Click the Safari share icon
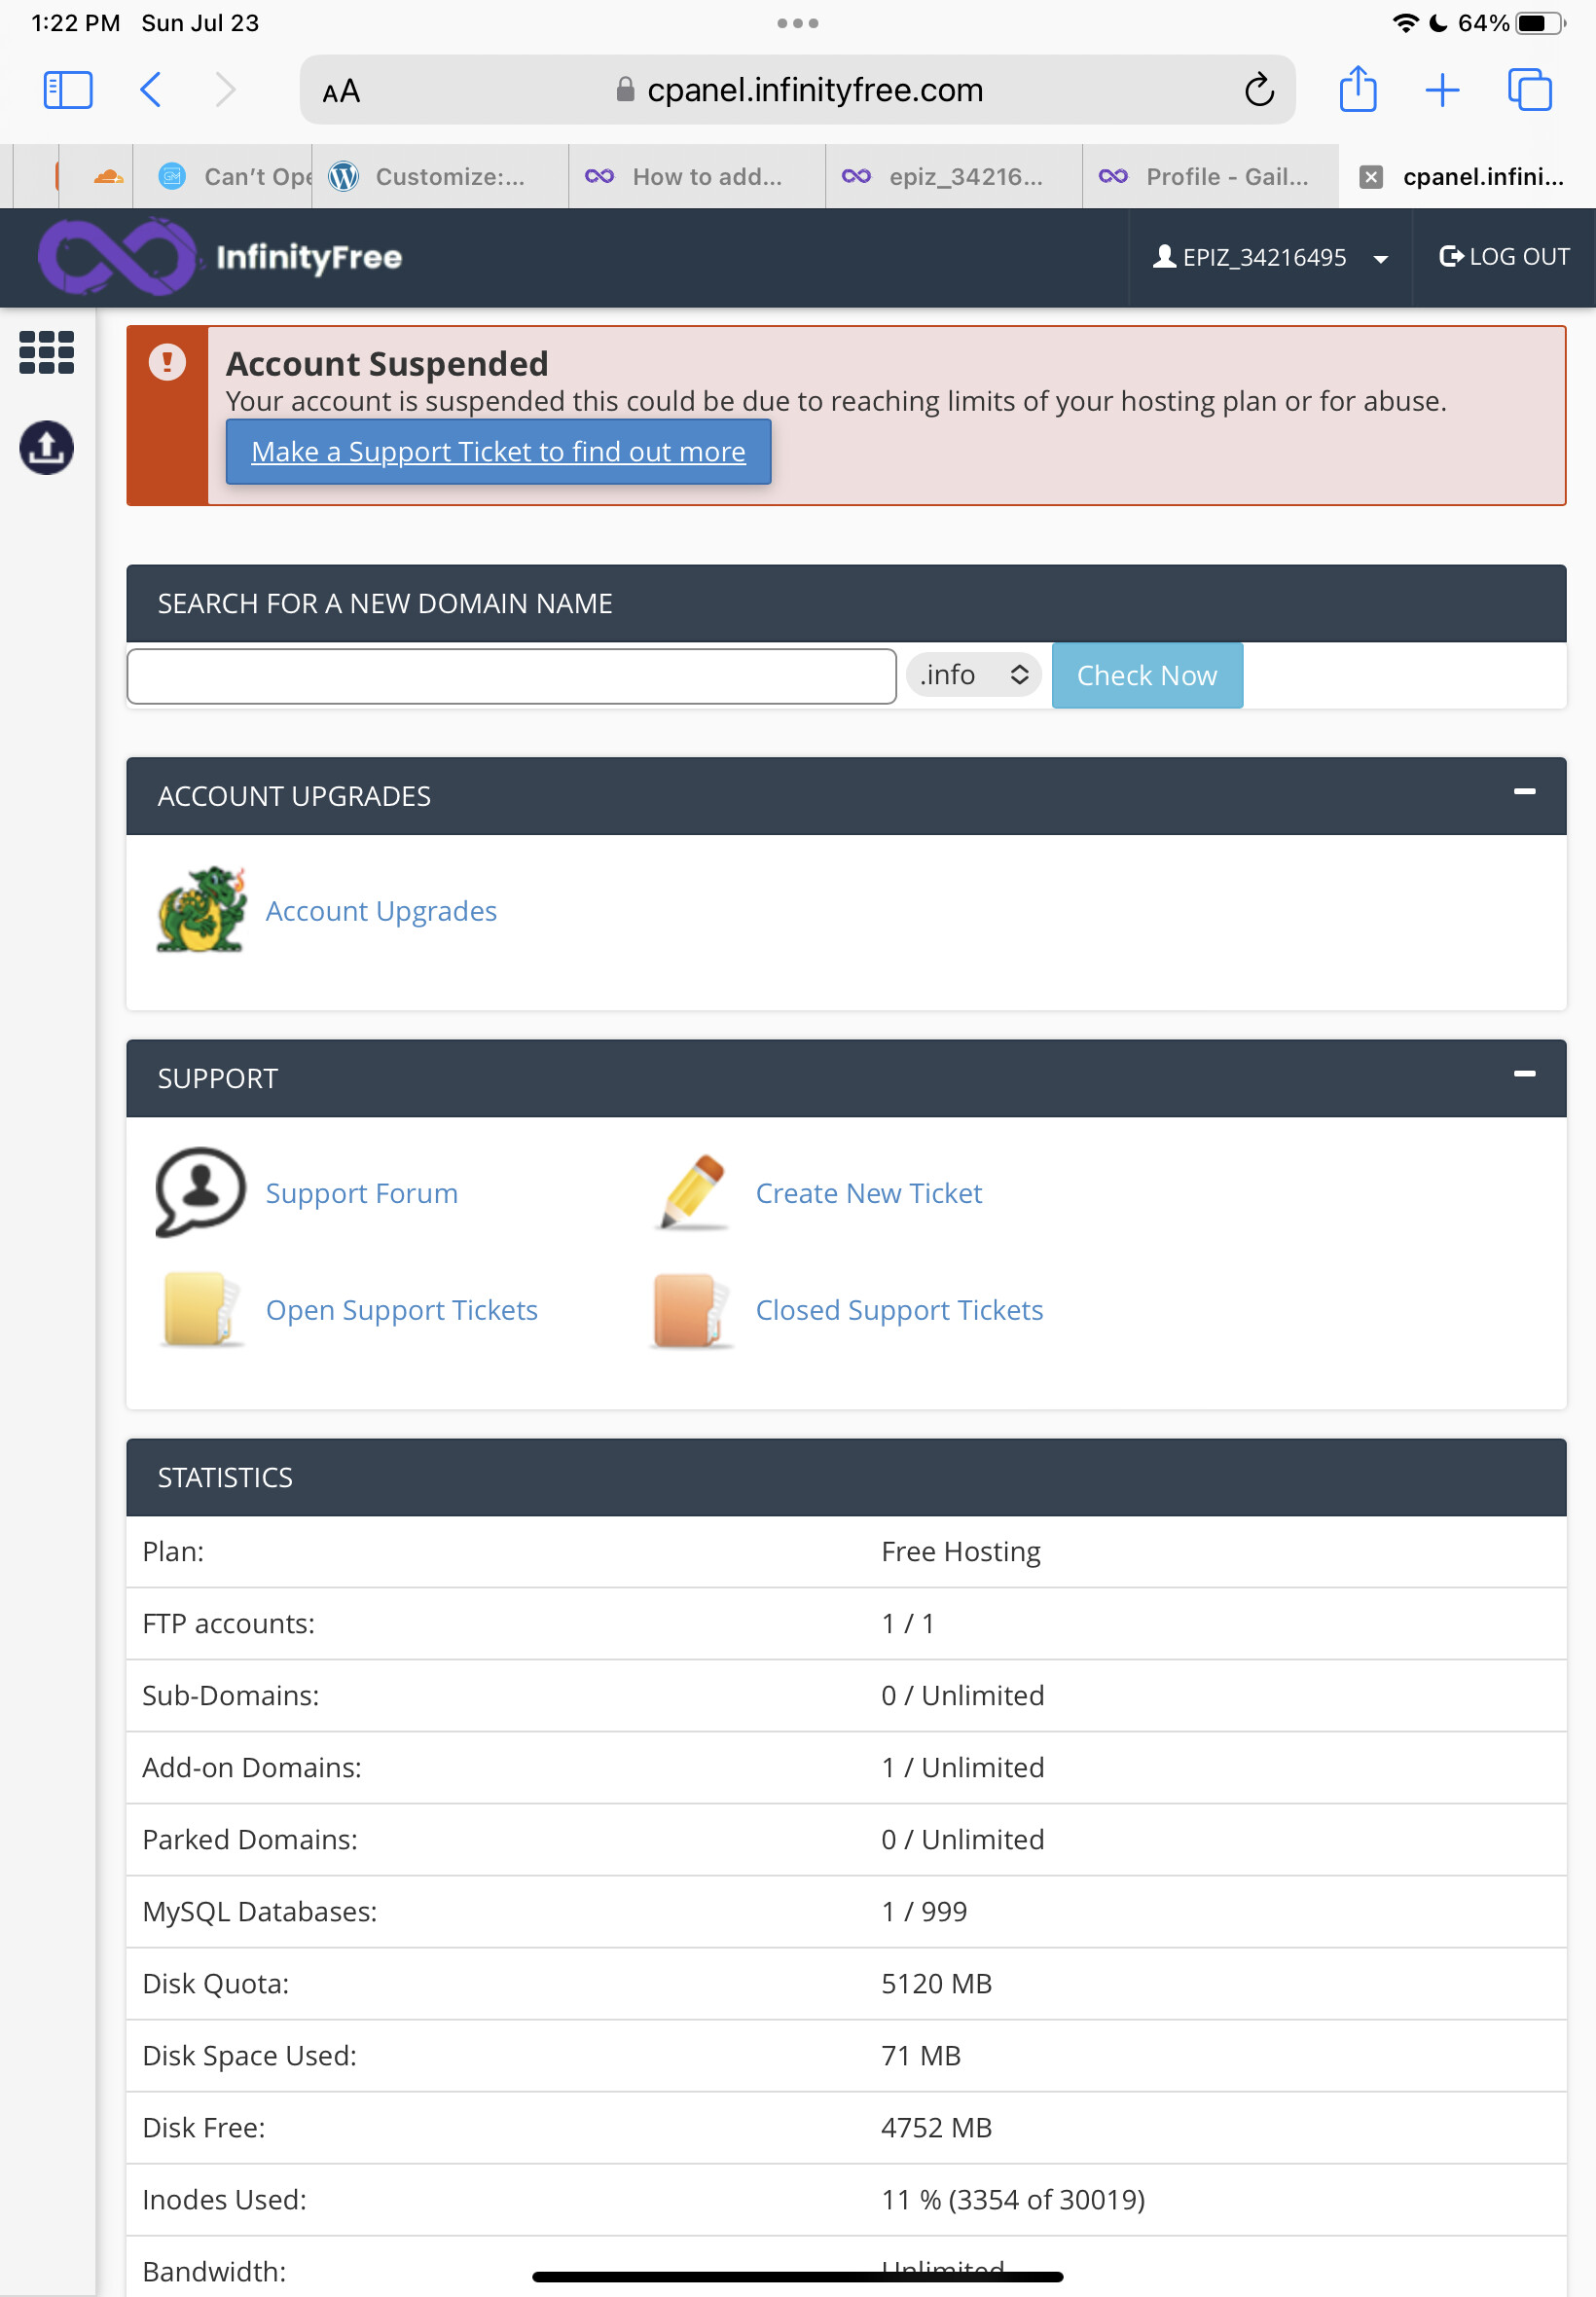This screenshot has height=2297, width=1596. [1357, 90]
